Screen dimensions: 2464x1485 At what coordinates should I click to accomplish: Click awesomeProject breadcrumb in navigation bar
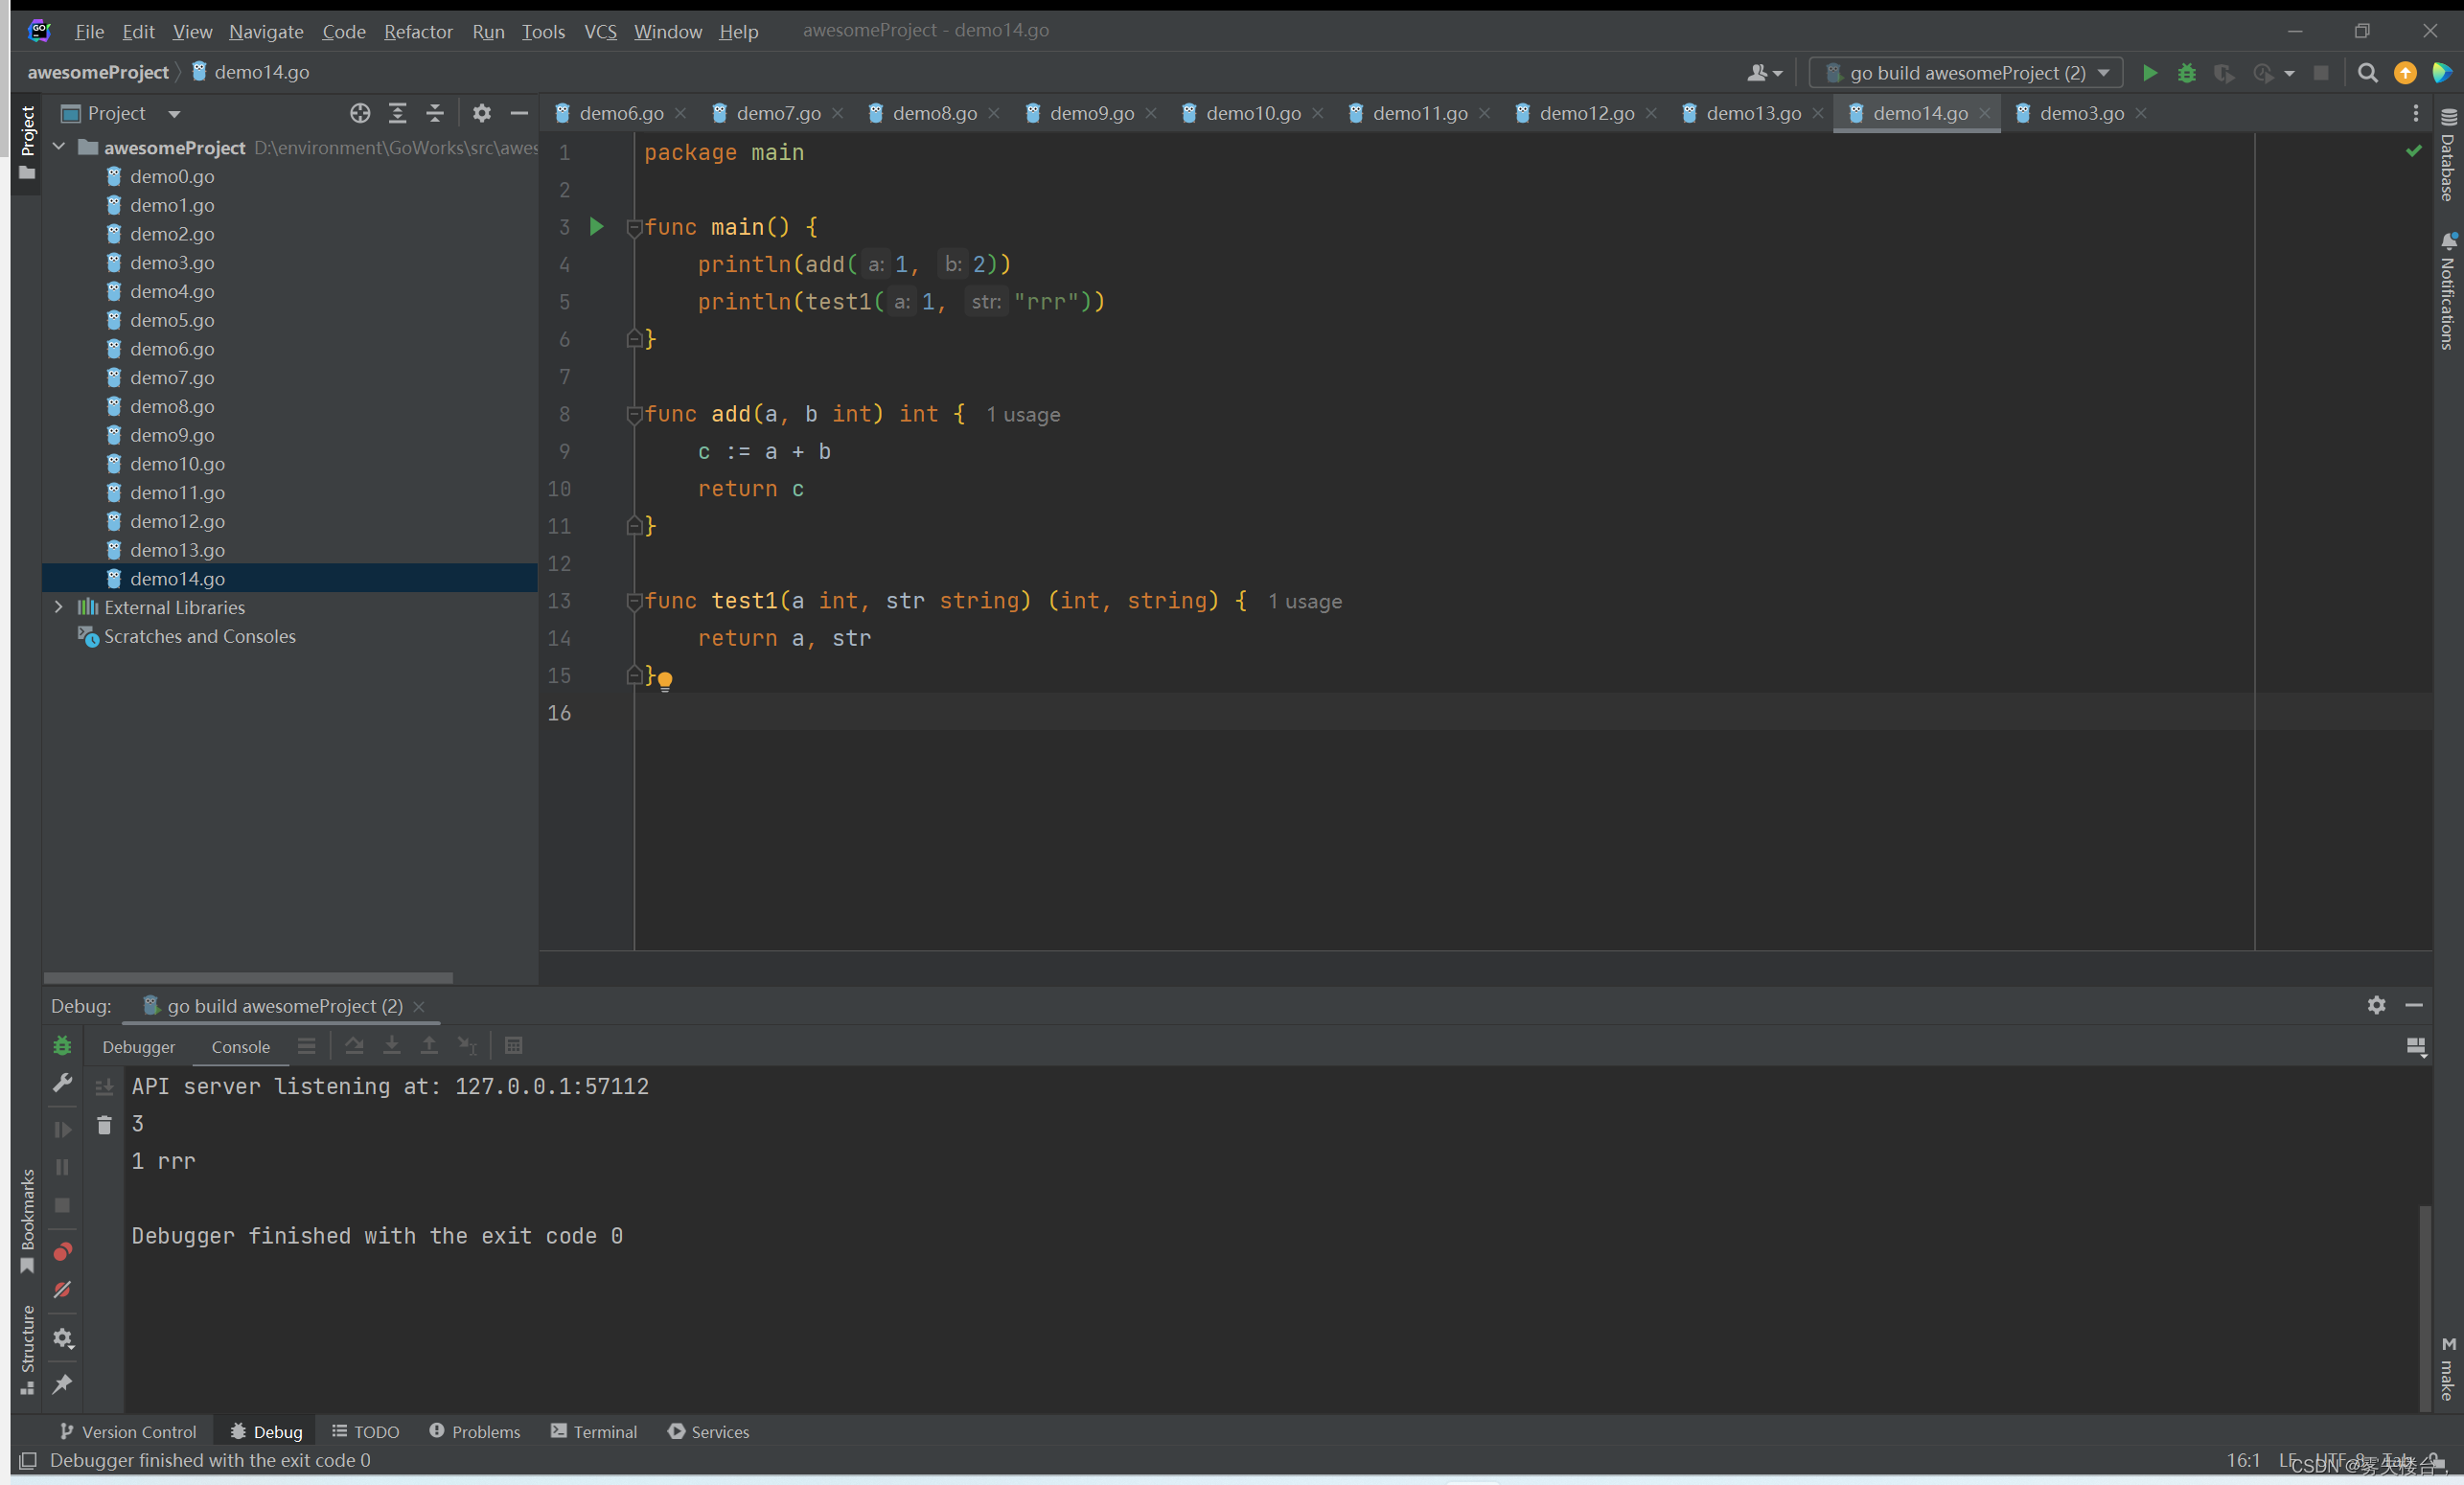(x=98, y=72)
